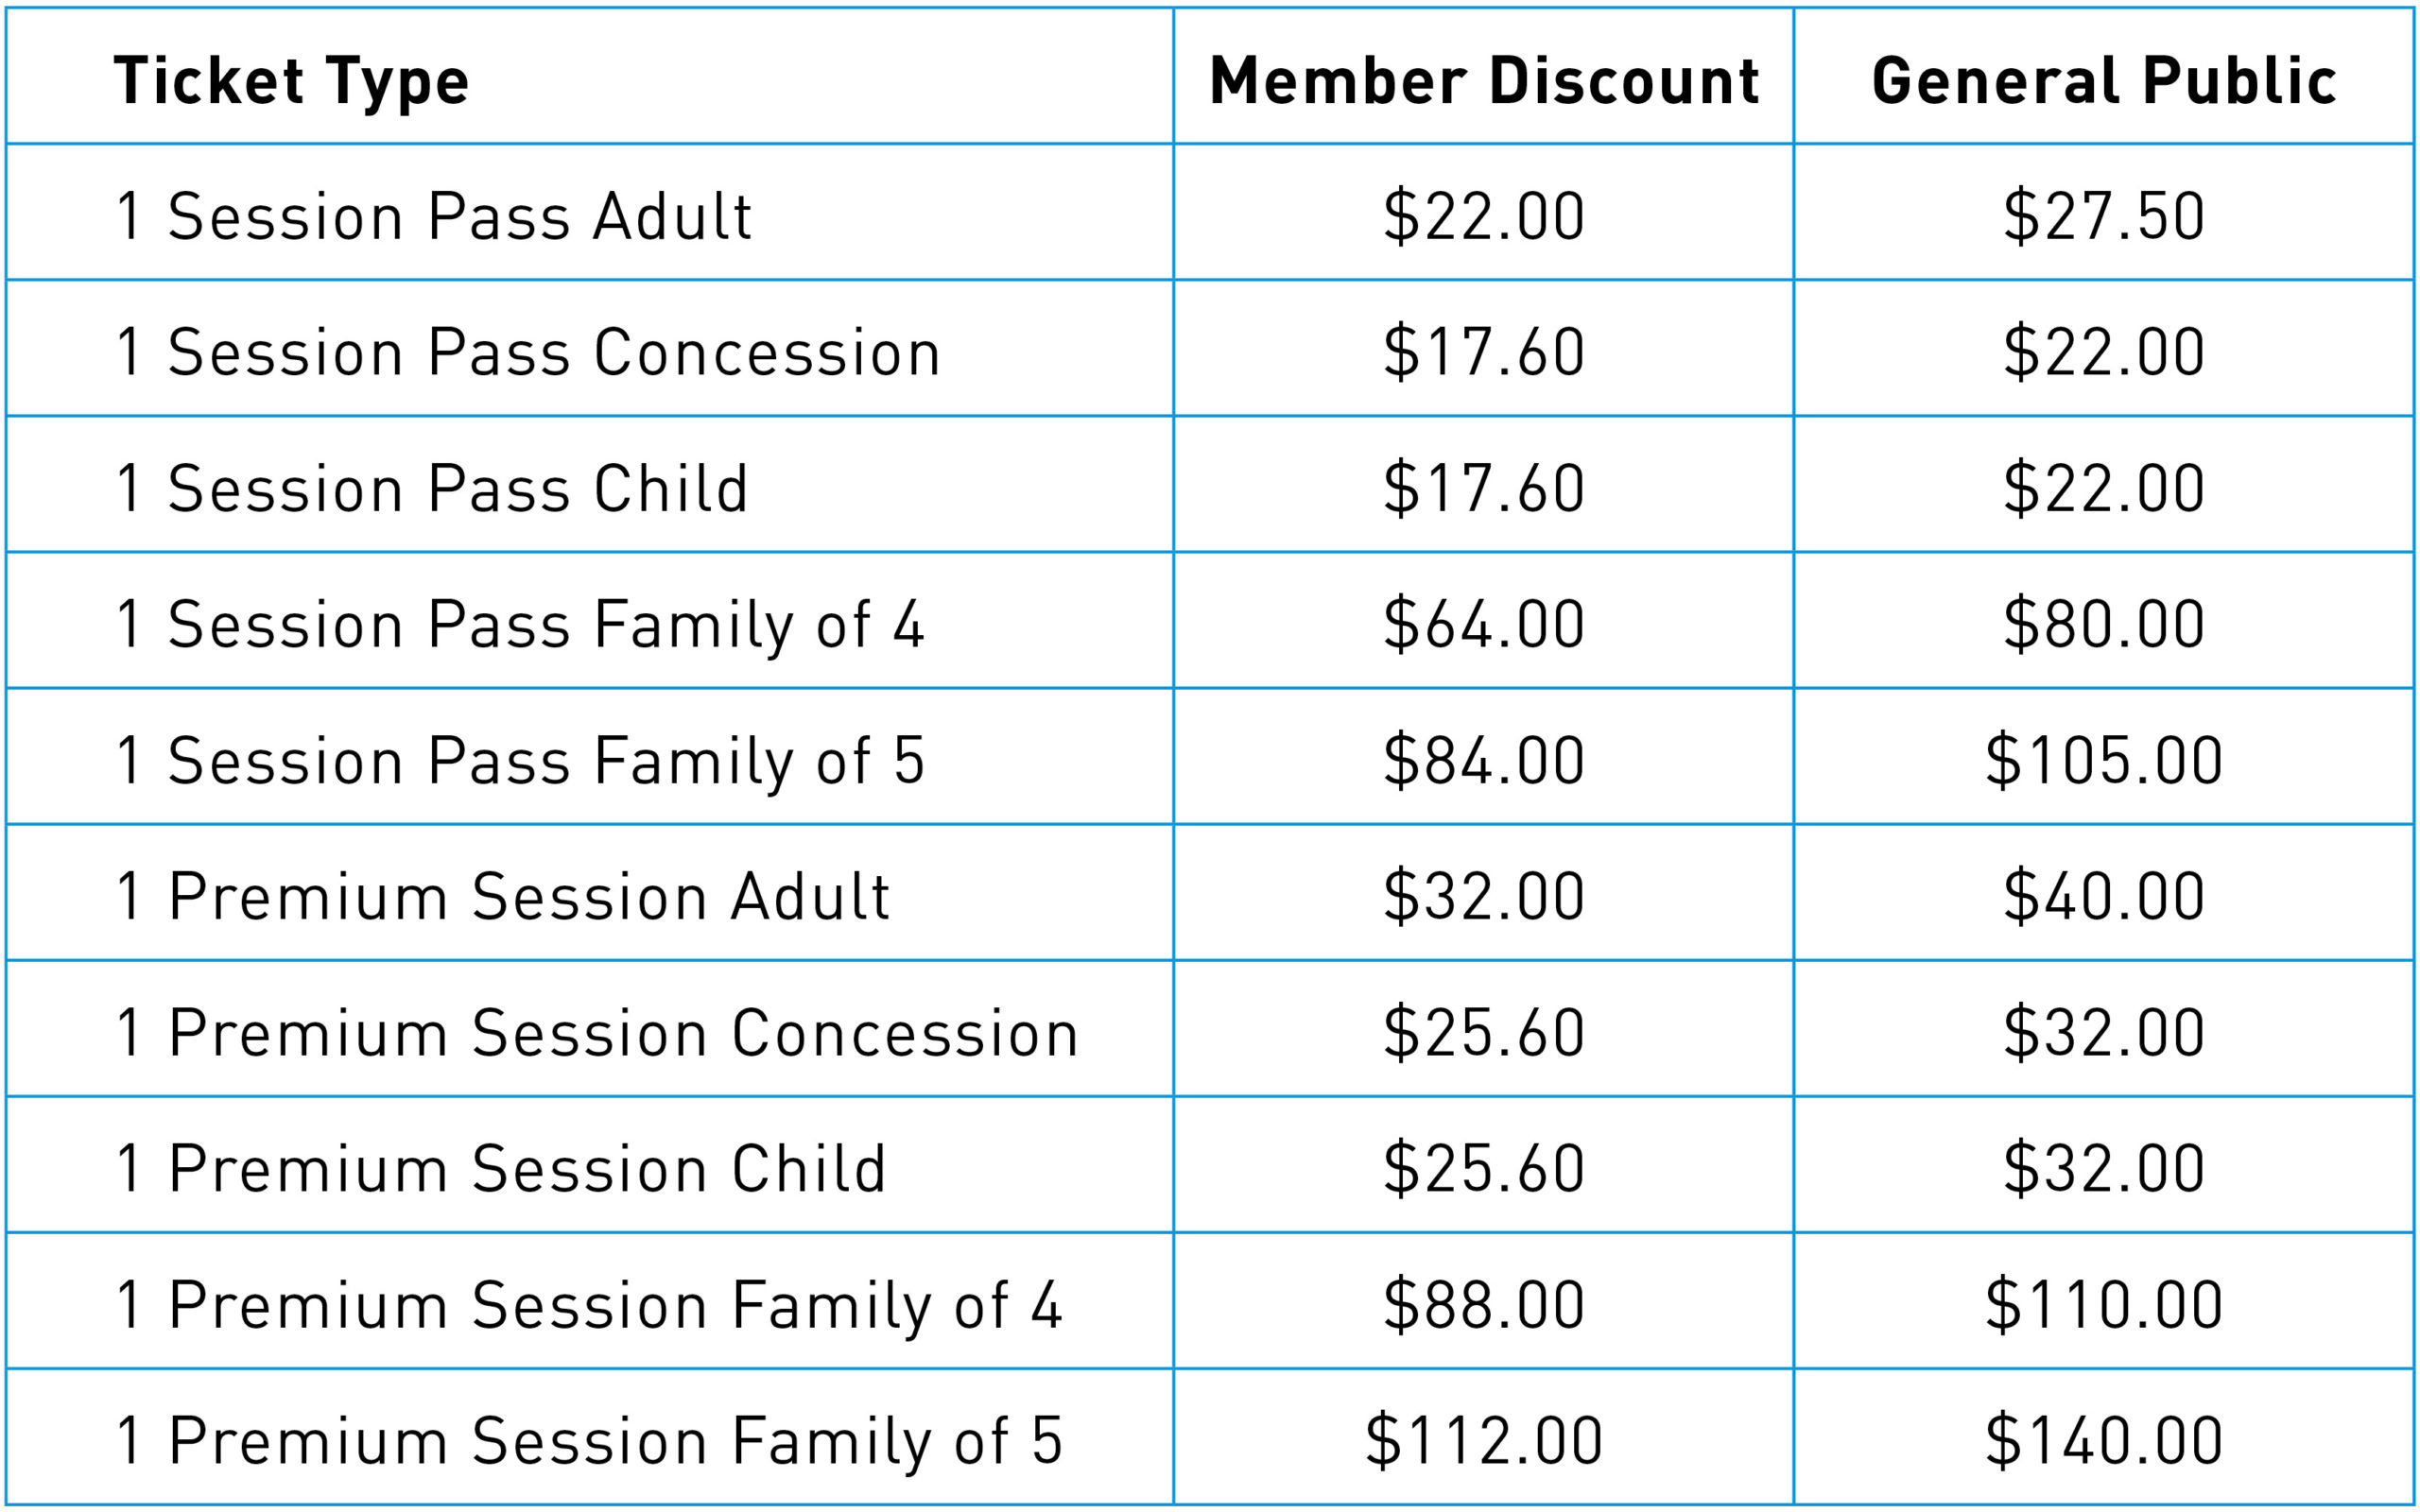
Task: Click the Member Discount column header
Action: (1484, 80)
